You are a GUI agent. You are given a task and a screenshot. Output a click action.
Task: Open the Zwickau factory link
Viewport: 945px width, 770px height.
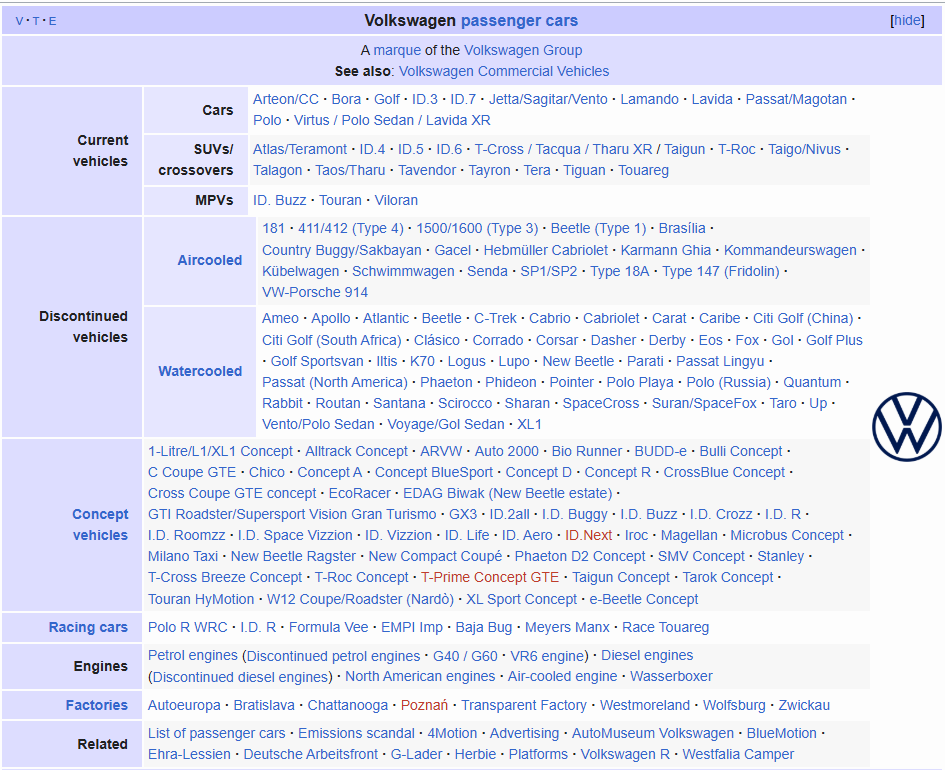pyautogui.click(x=804, y=705)
